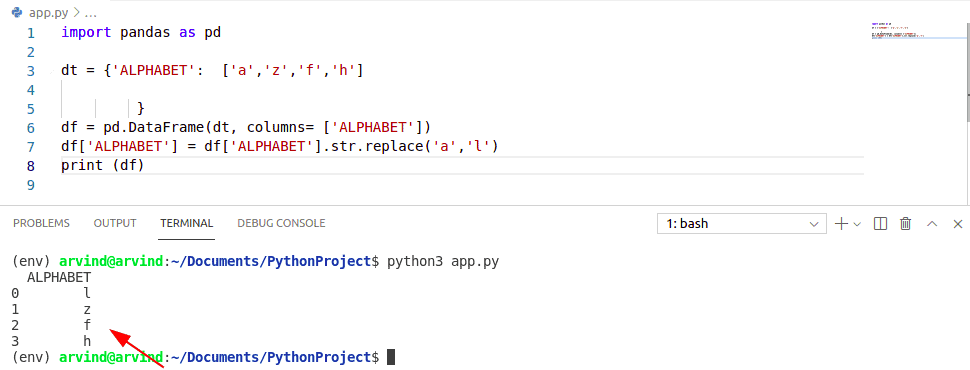Open the launch profile arrow beside plus

point(857,224)
